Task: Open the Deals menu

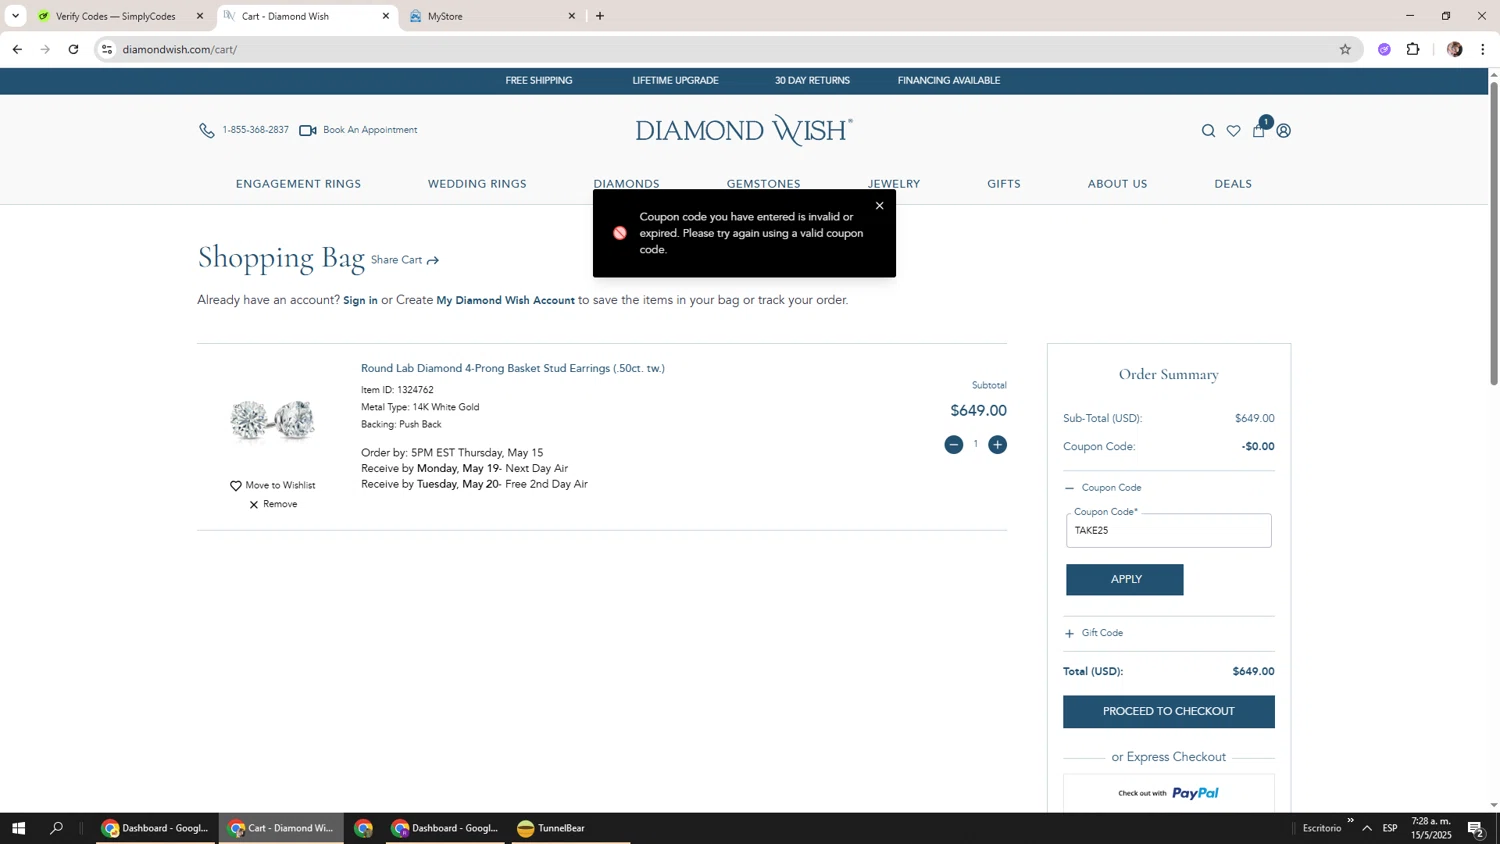Action: [x=1233, y=184]
